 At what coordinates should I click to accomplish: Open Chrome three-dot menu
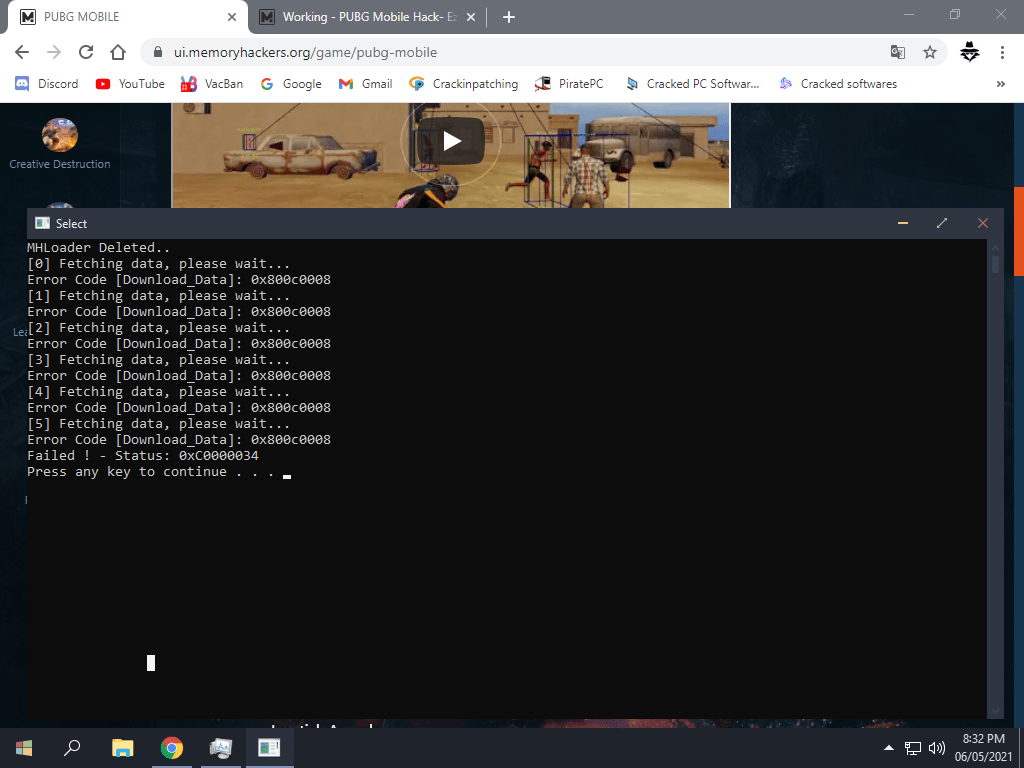coord(1002,52)
